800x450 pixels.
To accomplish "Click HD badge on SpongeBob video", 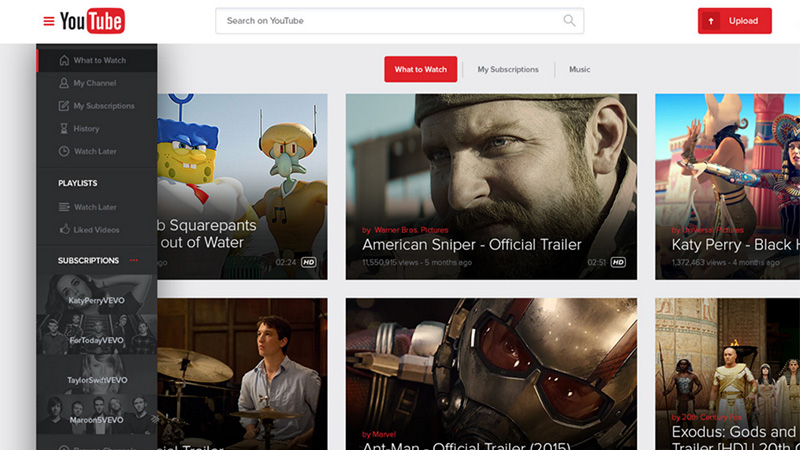I will [309, 262].
